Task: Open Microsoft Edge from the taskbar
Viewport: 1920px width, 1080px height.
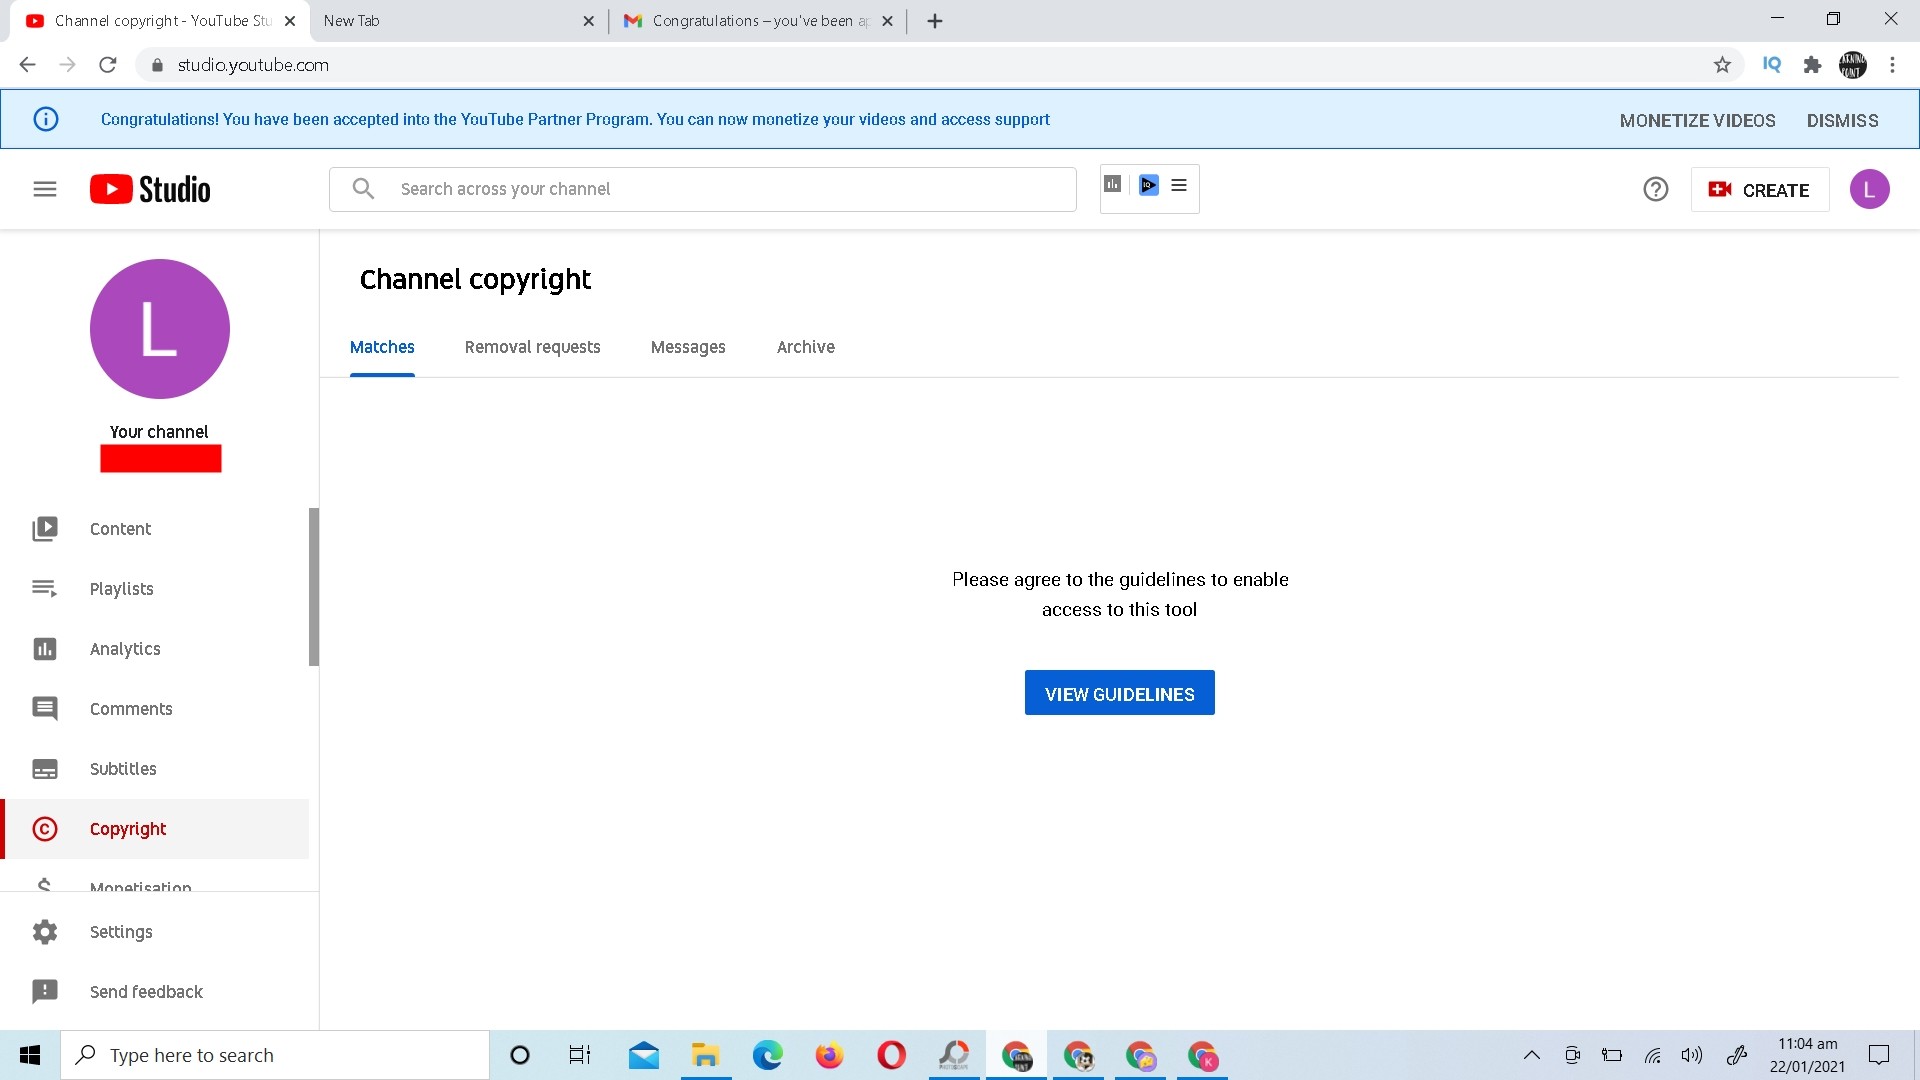Action: pos(768,1055)
